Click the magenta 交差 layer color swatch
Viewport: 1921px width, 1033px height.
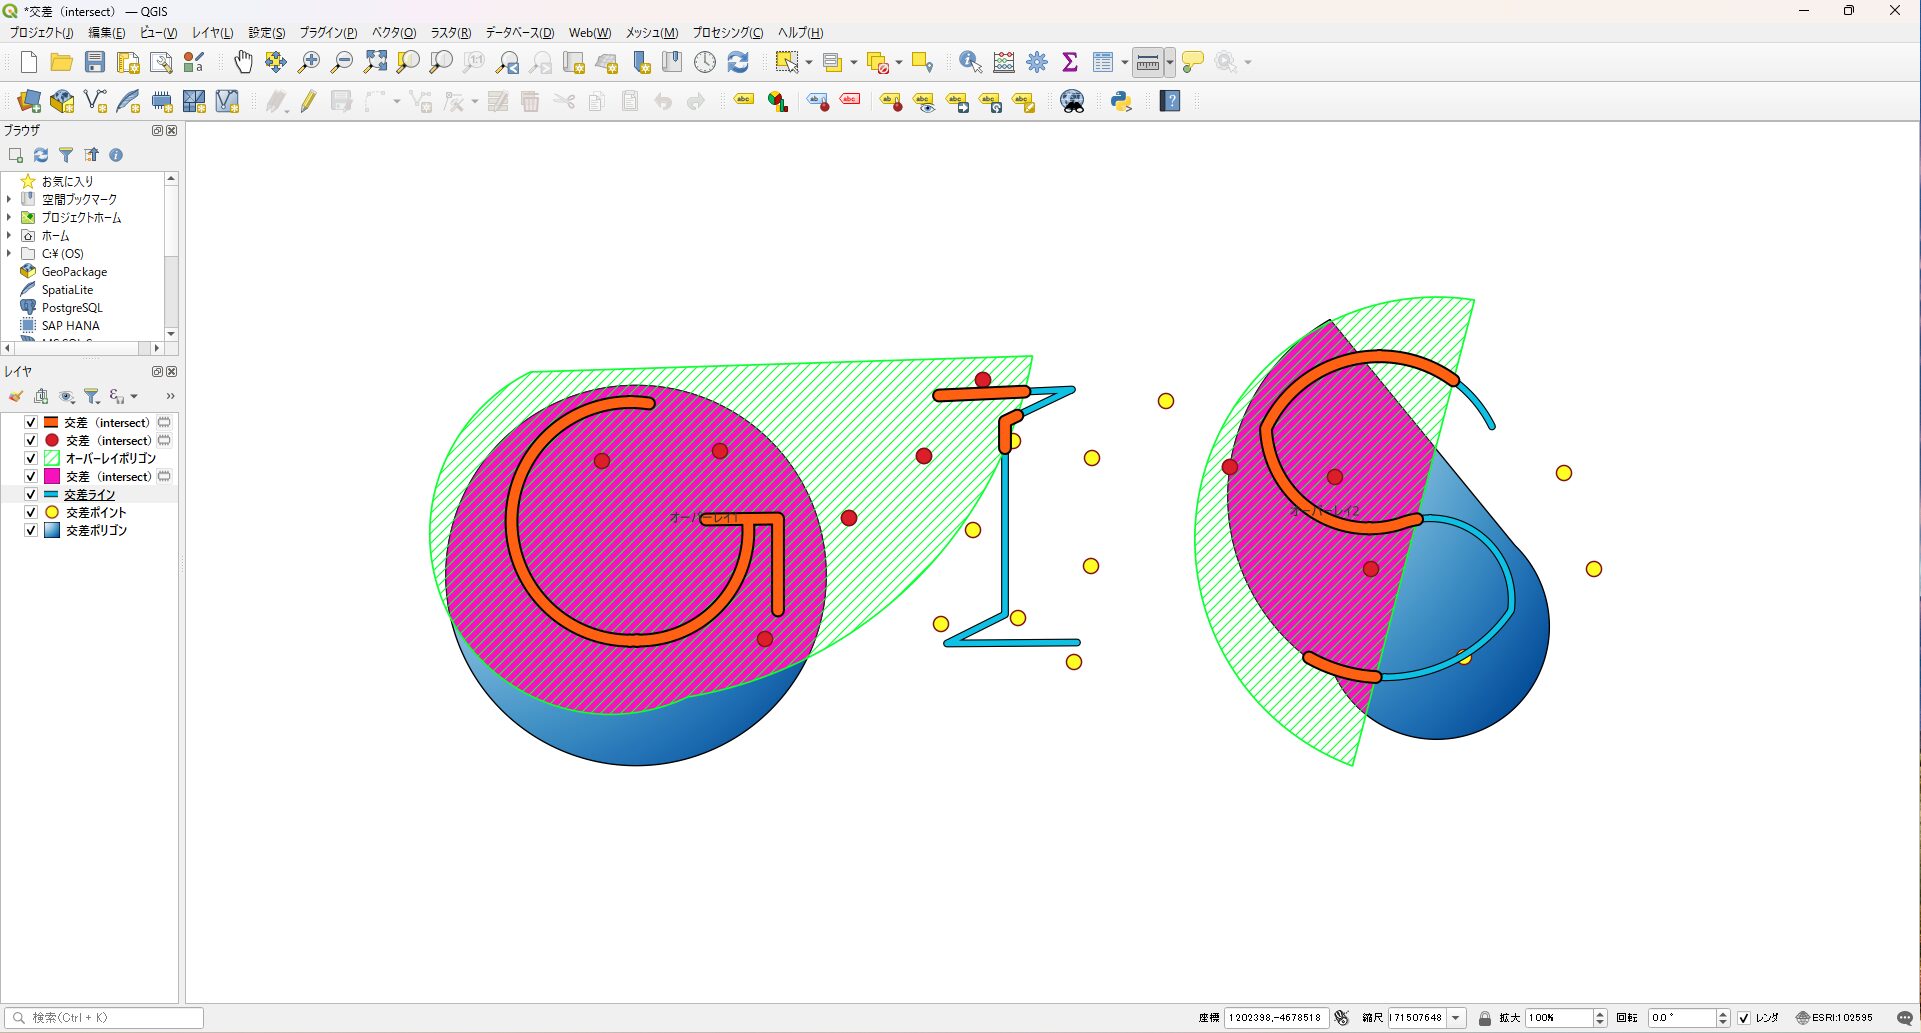point(52,476)
